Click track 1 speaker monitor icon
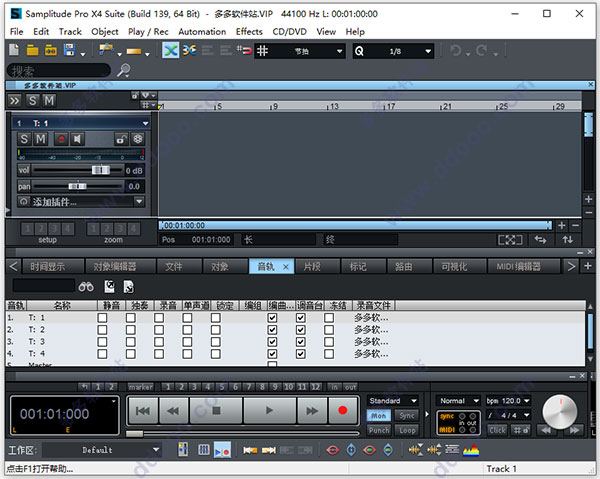Viewport: 600px width, 479px height. [x=77, y=139]
